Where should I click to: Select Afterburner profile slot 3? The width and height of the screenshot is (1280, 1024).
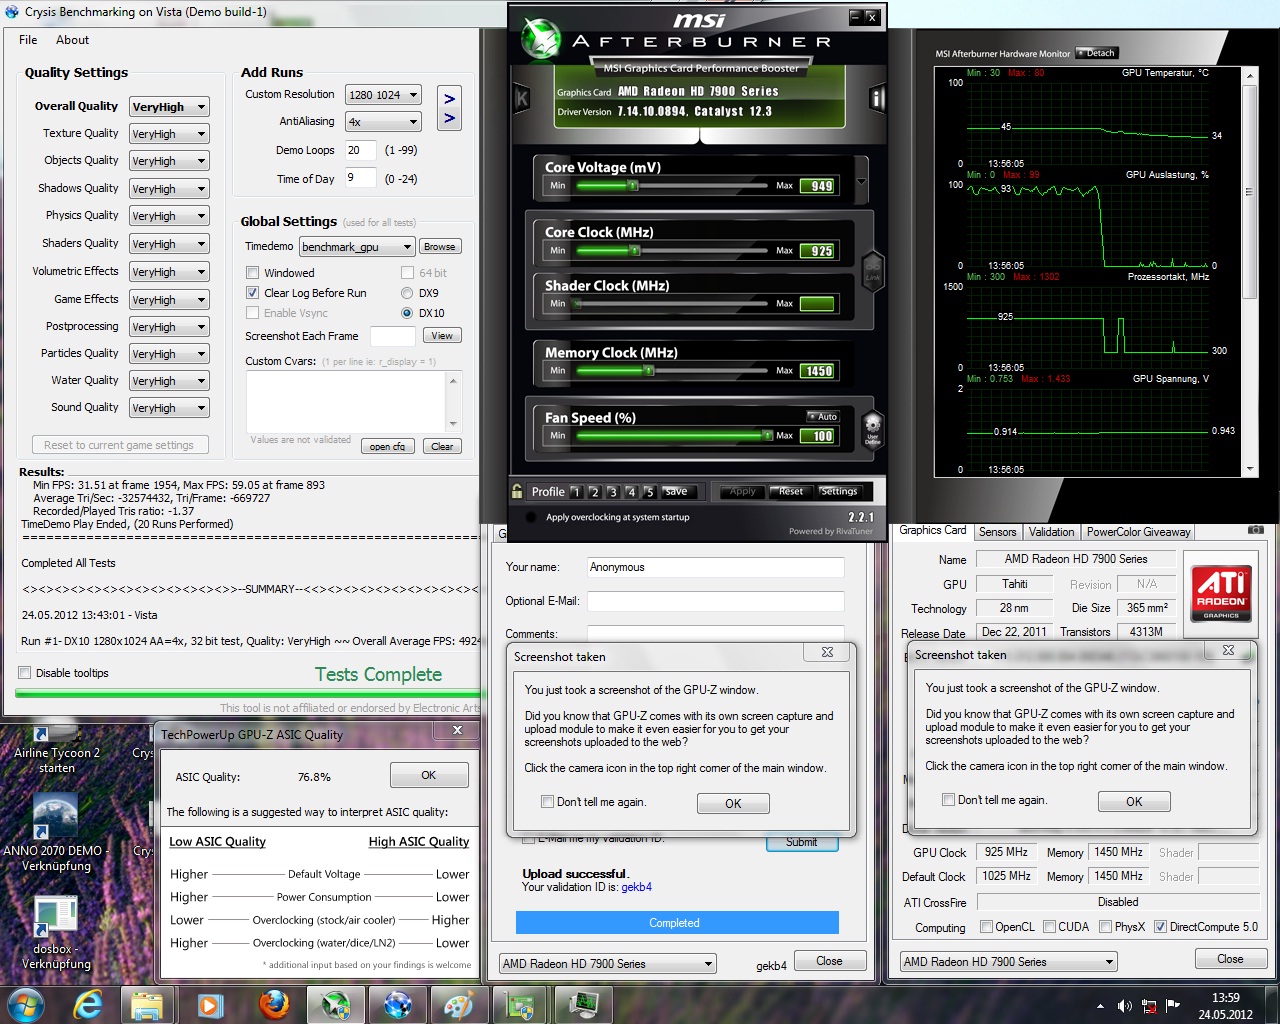click(612, 492)
